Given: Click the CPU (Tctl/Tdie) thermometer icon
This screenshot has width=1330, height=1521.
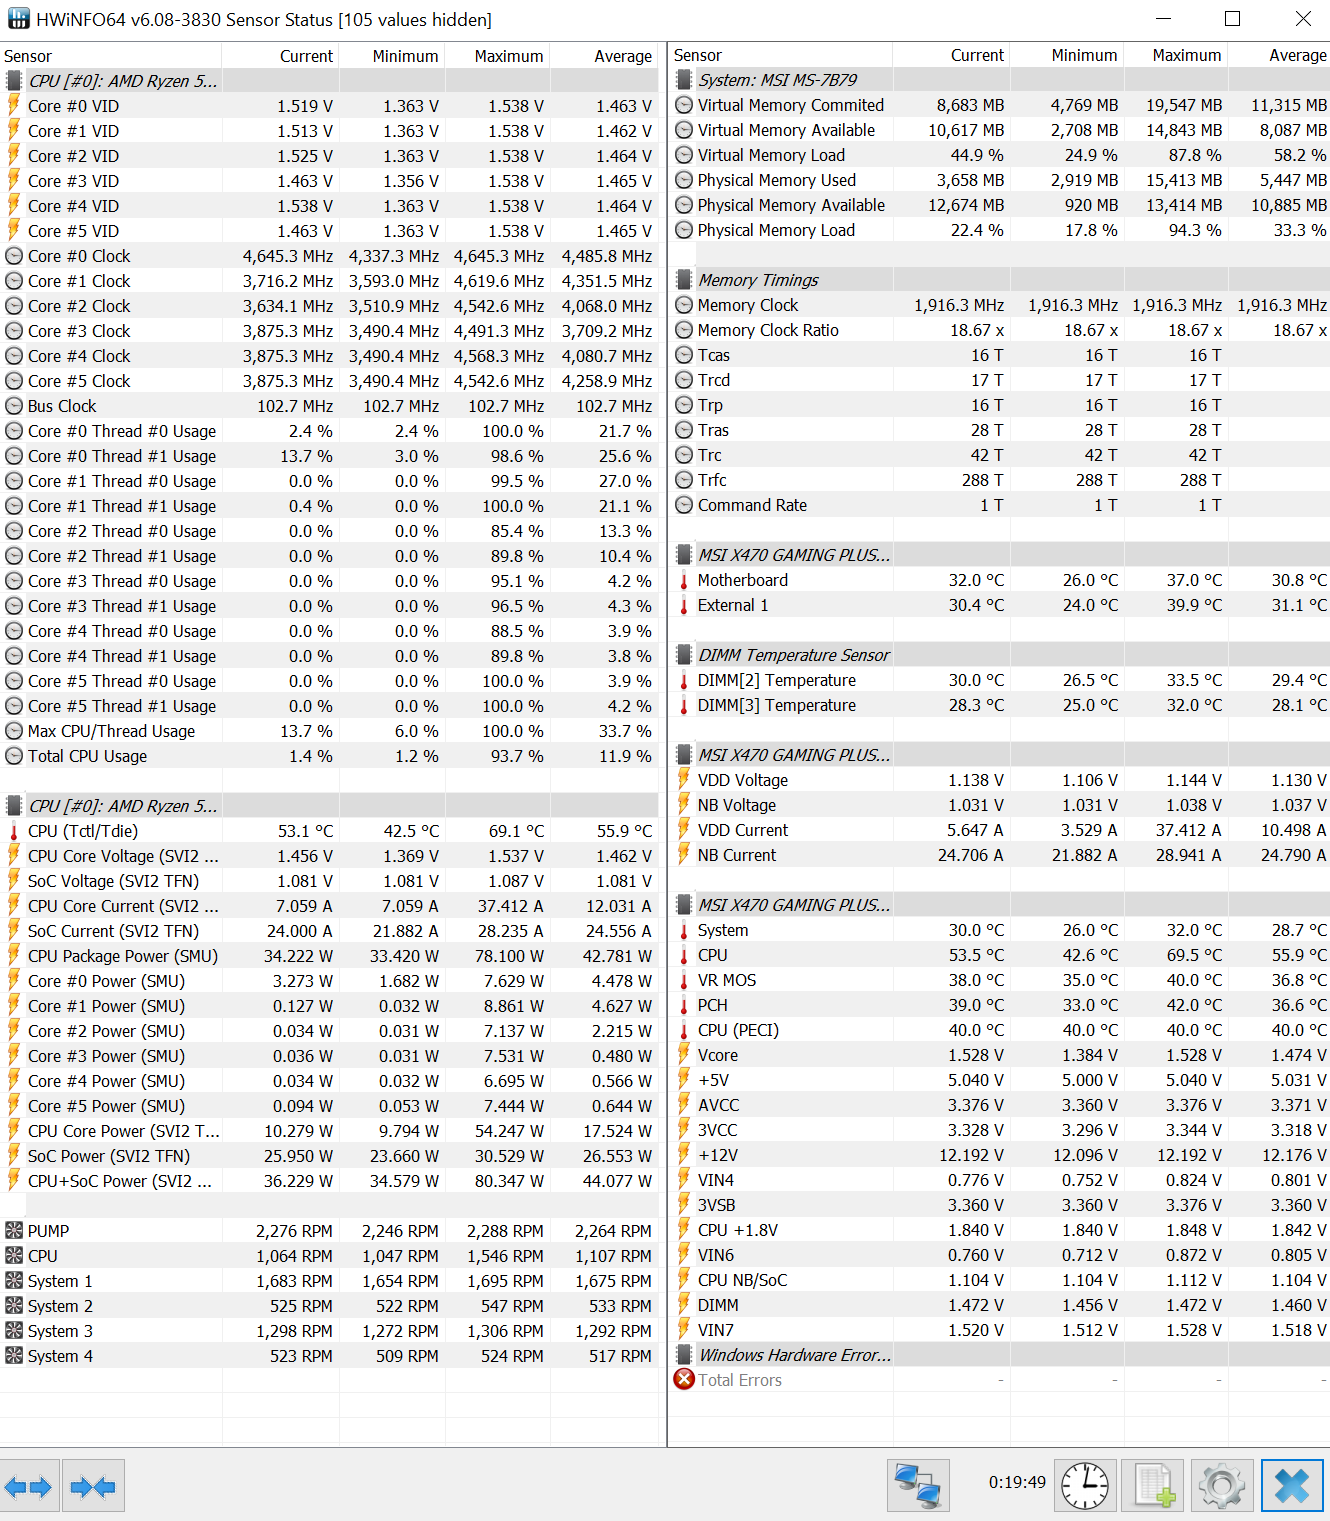Looking at the screenshot, I should pos(14,830).
